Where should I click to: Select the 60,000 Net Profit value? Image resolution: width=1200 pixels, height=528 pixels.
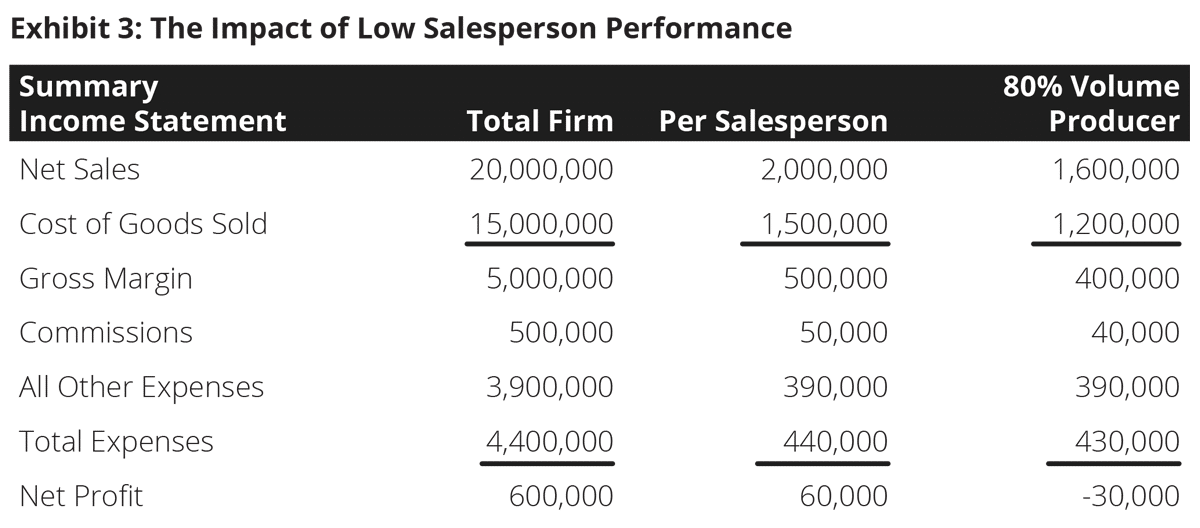pos(843,495)
